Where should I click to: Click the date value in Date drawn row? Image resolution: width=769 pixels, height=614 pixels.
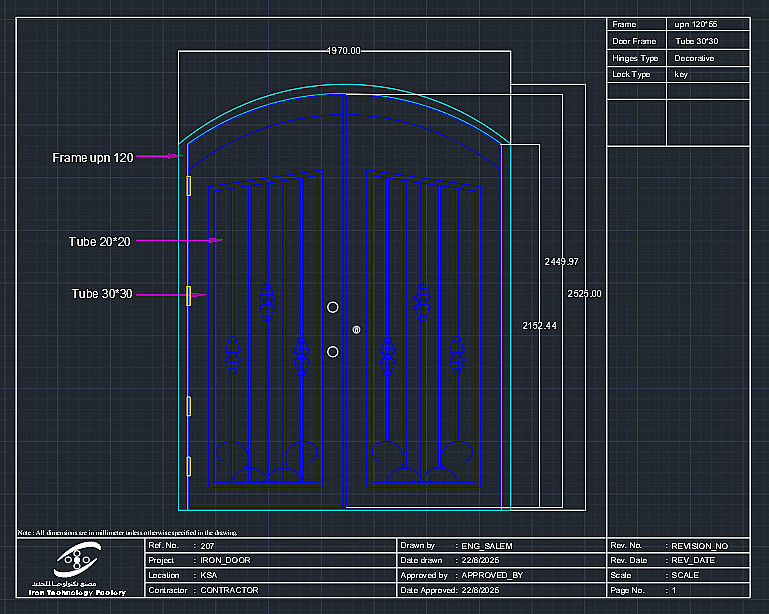pyautogui.click(x=480, y=560)
